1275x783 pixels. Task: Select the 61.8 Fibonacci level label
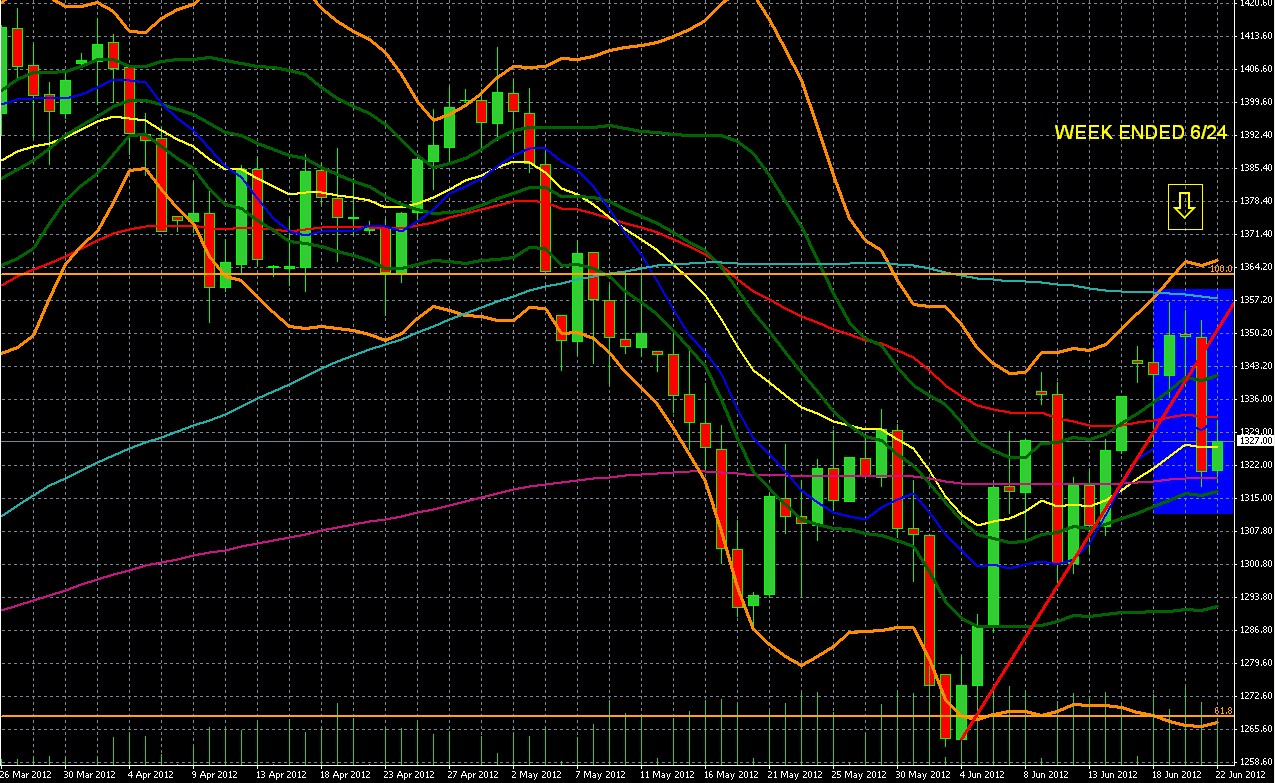pos(1218,710)
